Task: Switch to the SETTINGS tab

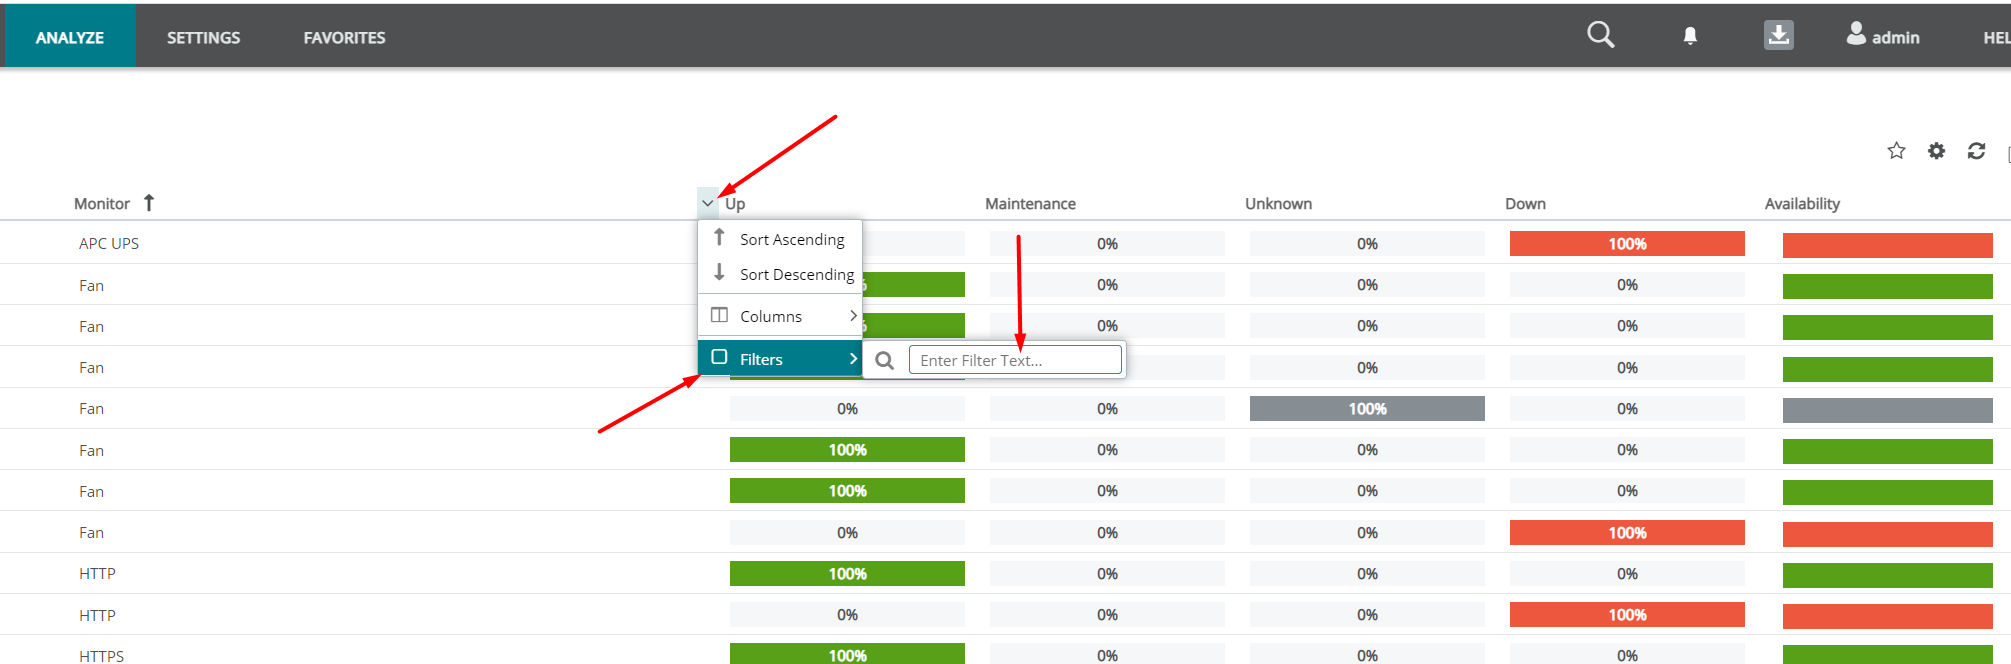Action: (x=204, y=37)
